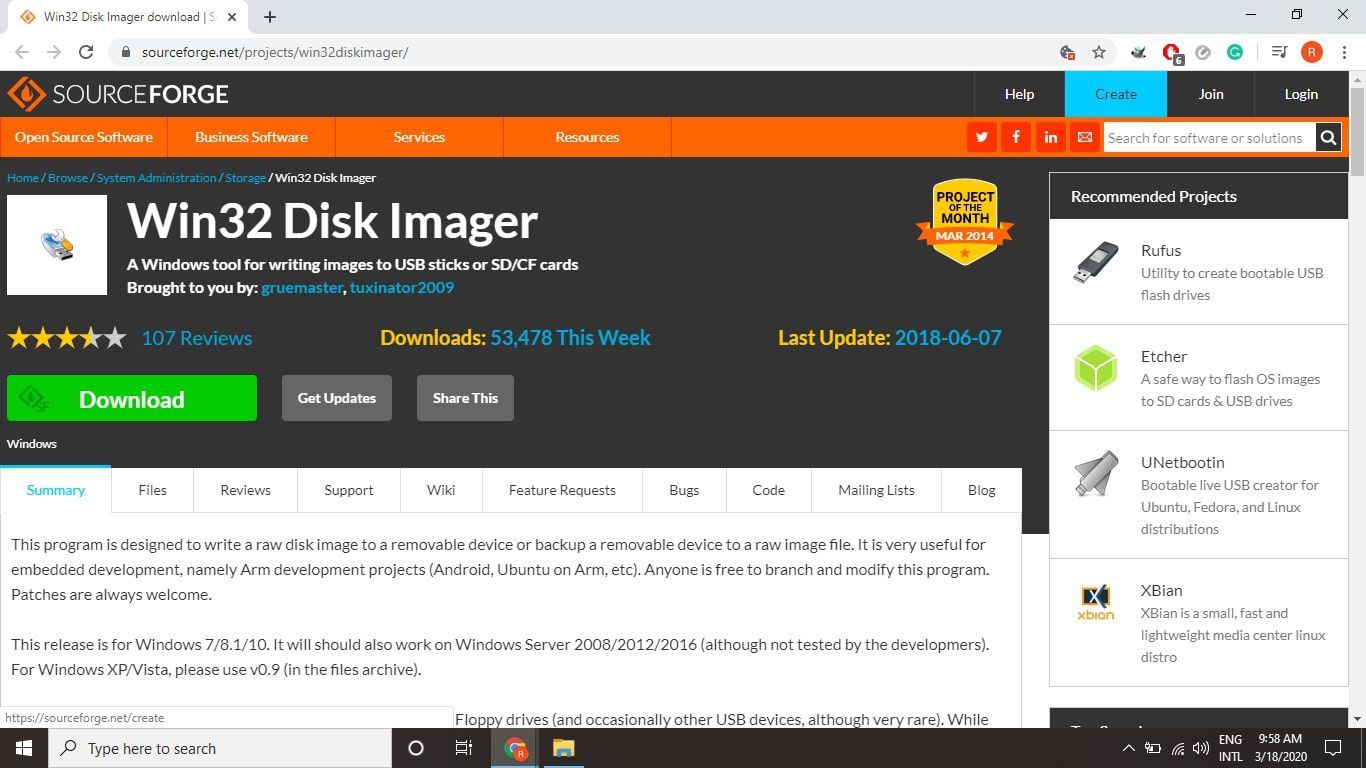
Task: Open File Explorer from the taskbar
Action: click(563, 748)
